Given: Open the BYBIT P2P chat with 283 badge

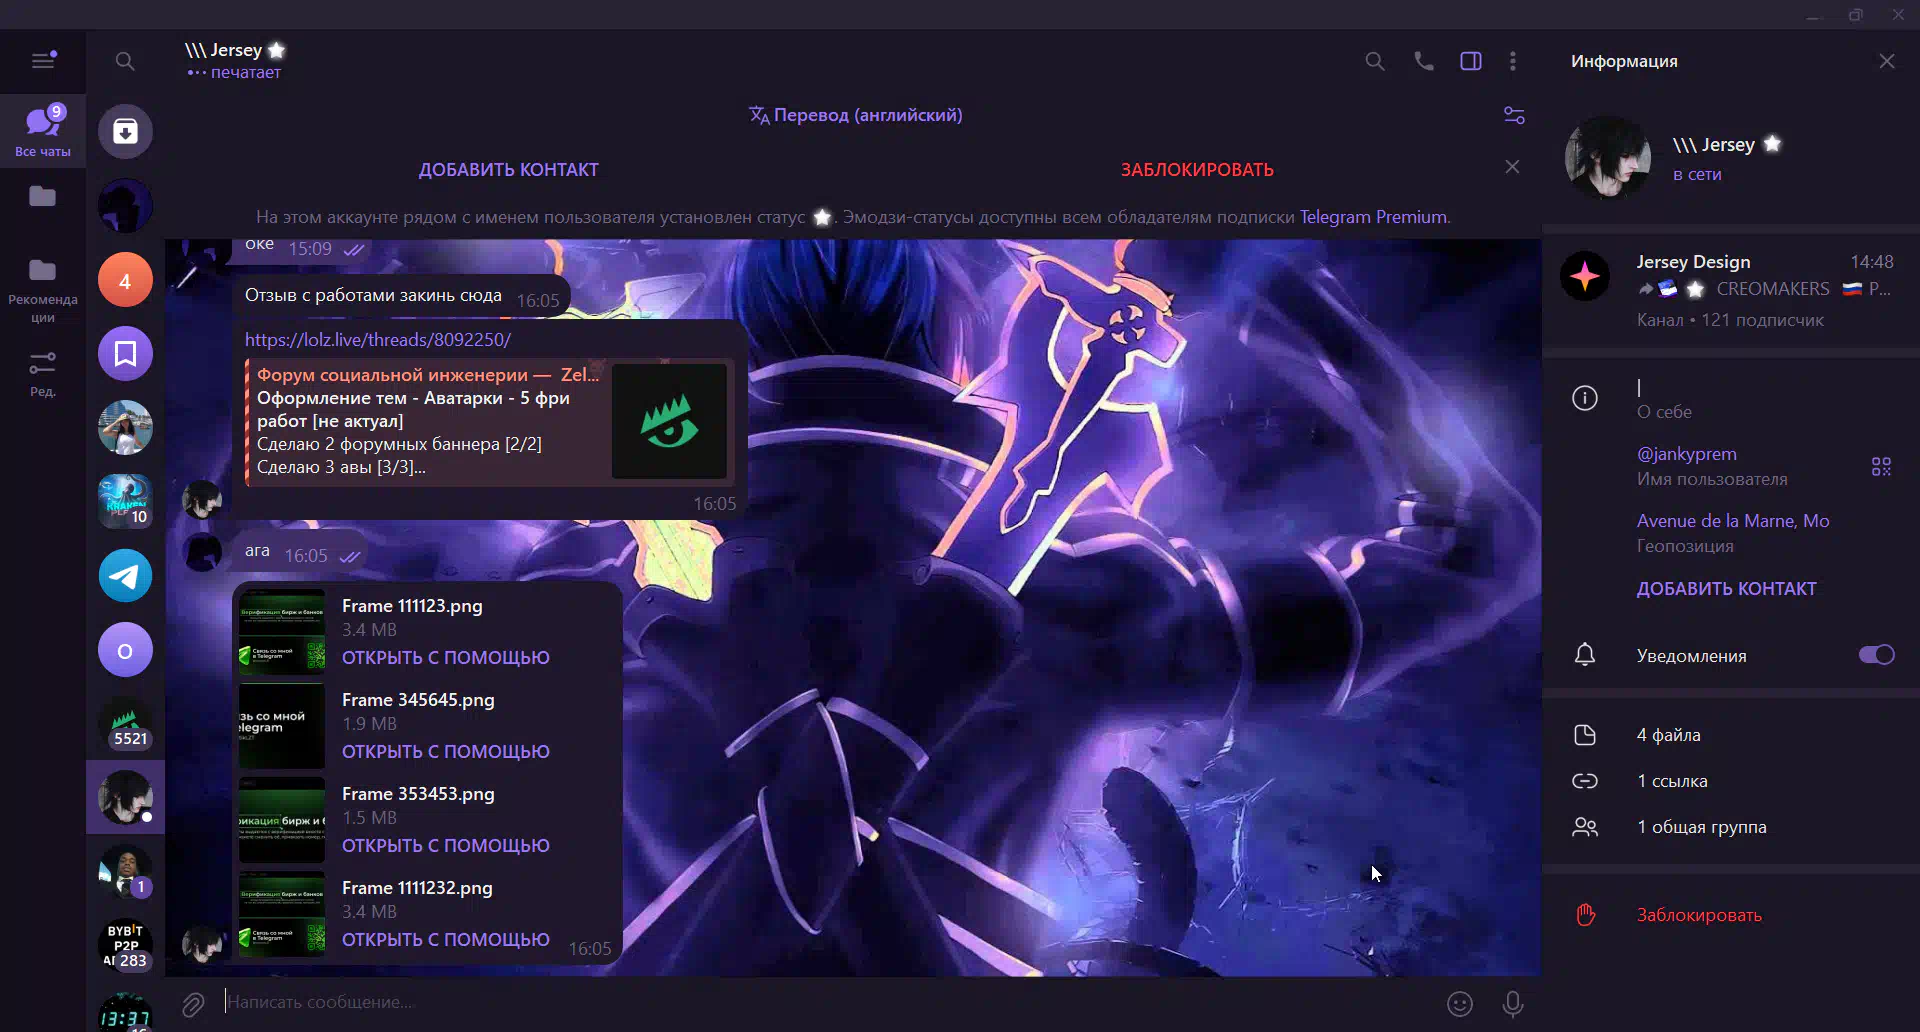Looking at the screenshot, I should pos(125,946).
